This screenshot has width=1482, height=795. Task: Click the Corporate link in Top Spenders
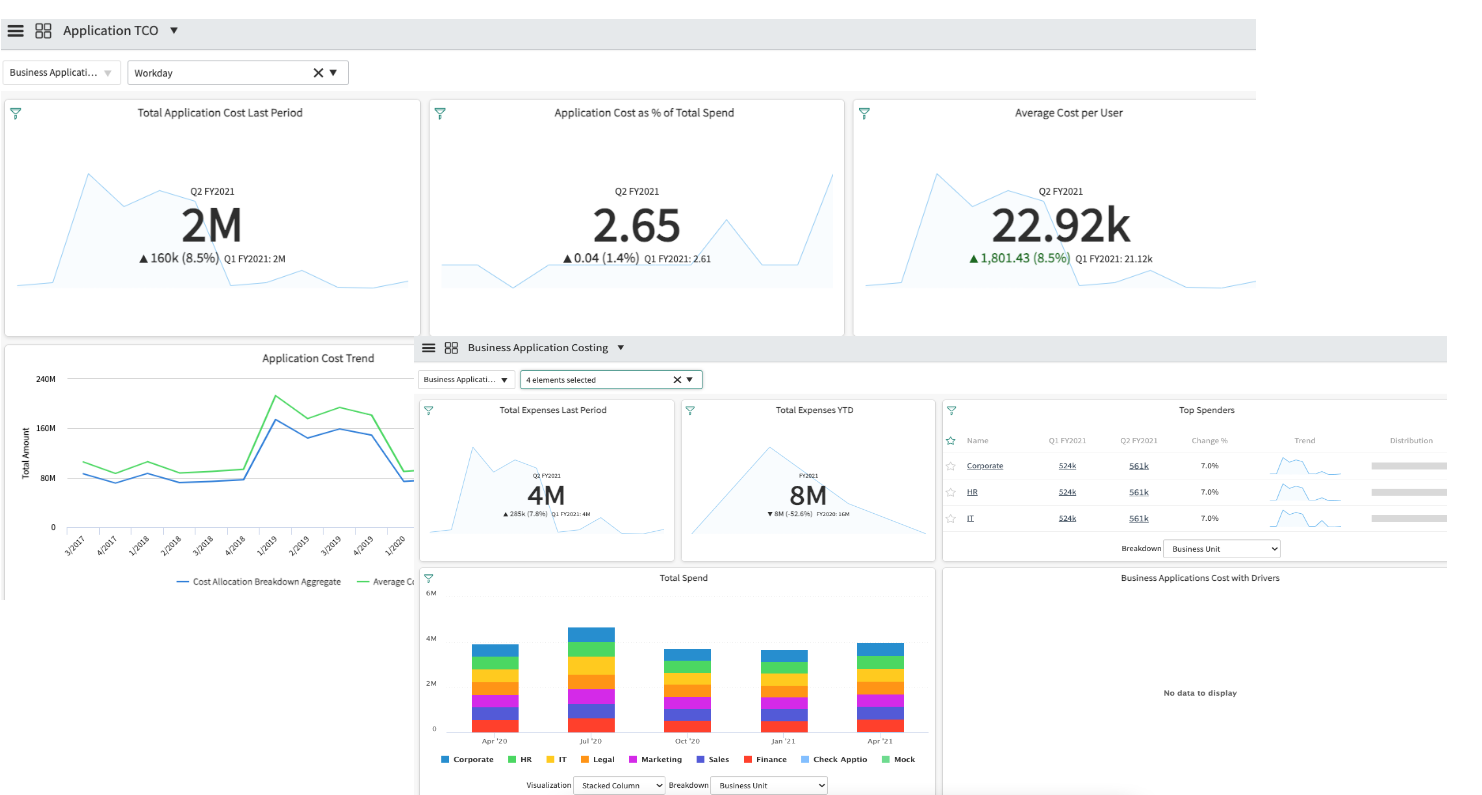984,466
